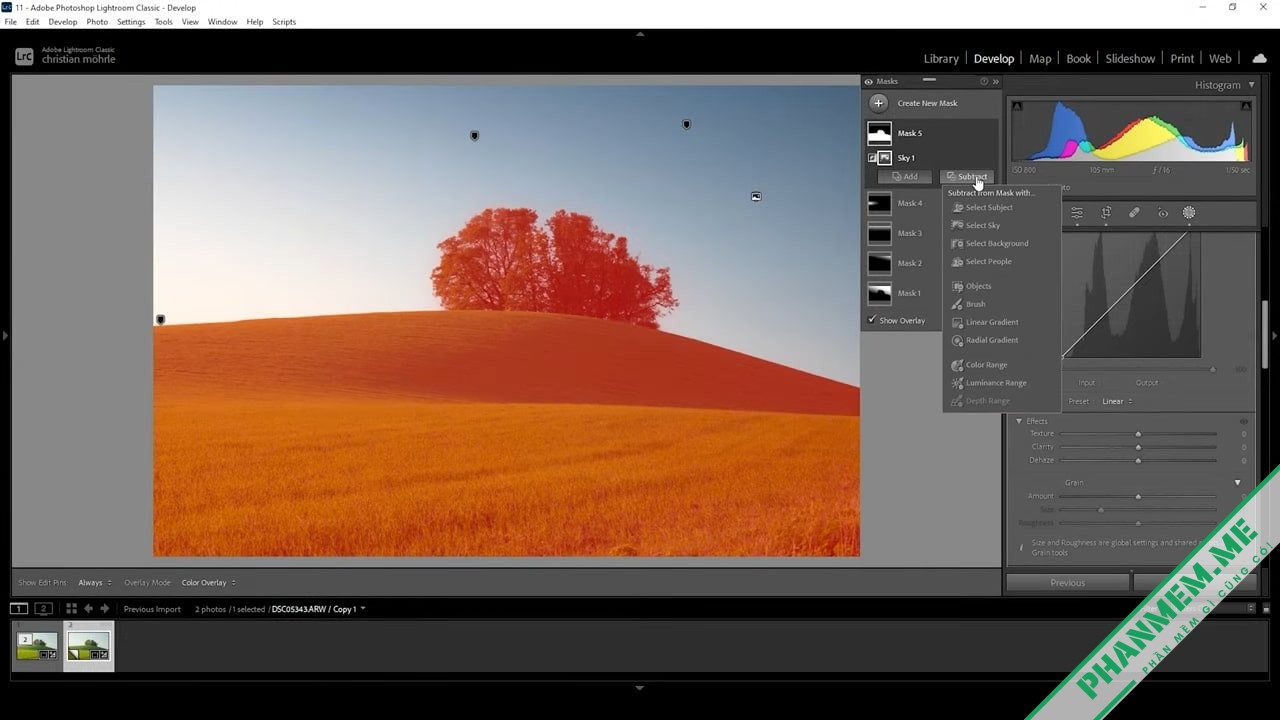Open the Photo menu in the menu bar
This screenshot has width=1280, height=720.
pos(97,22)
